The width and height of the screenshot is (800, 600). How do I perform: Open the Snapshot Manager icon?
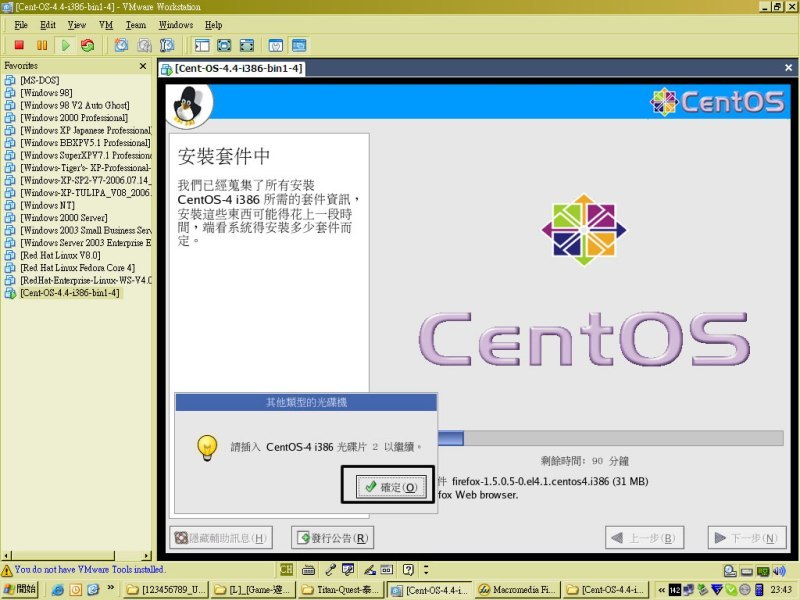(167, 45)
